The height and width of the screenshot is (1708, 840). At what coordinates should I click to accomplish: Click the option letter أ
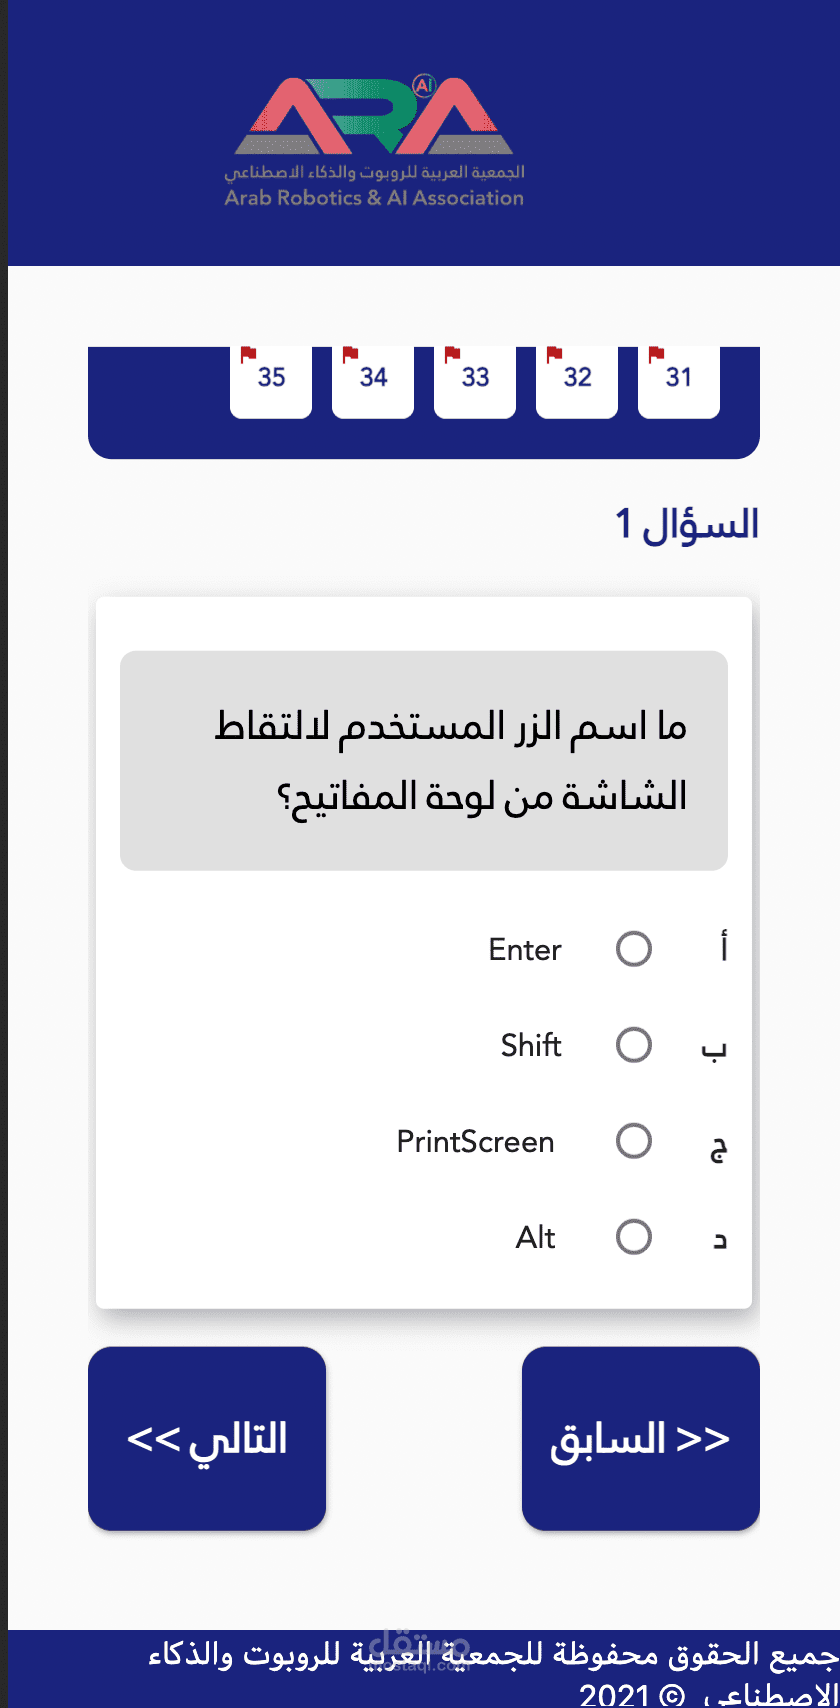click(x=723, y=948)
